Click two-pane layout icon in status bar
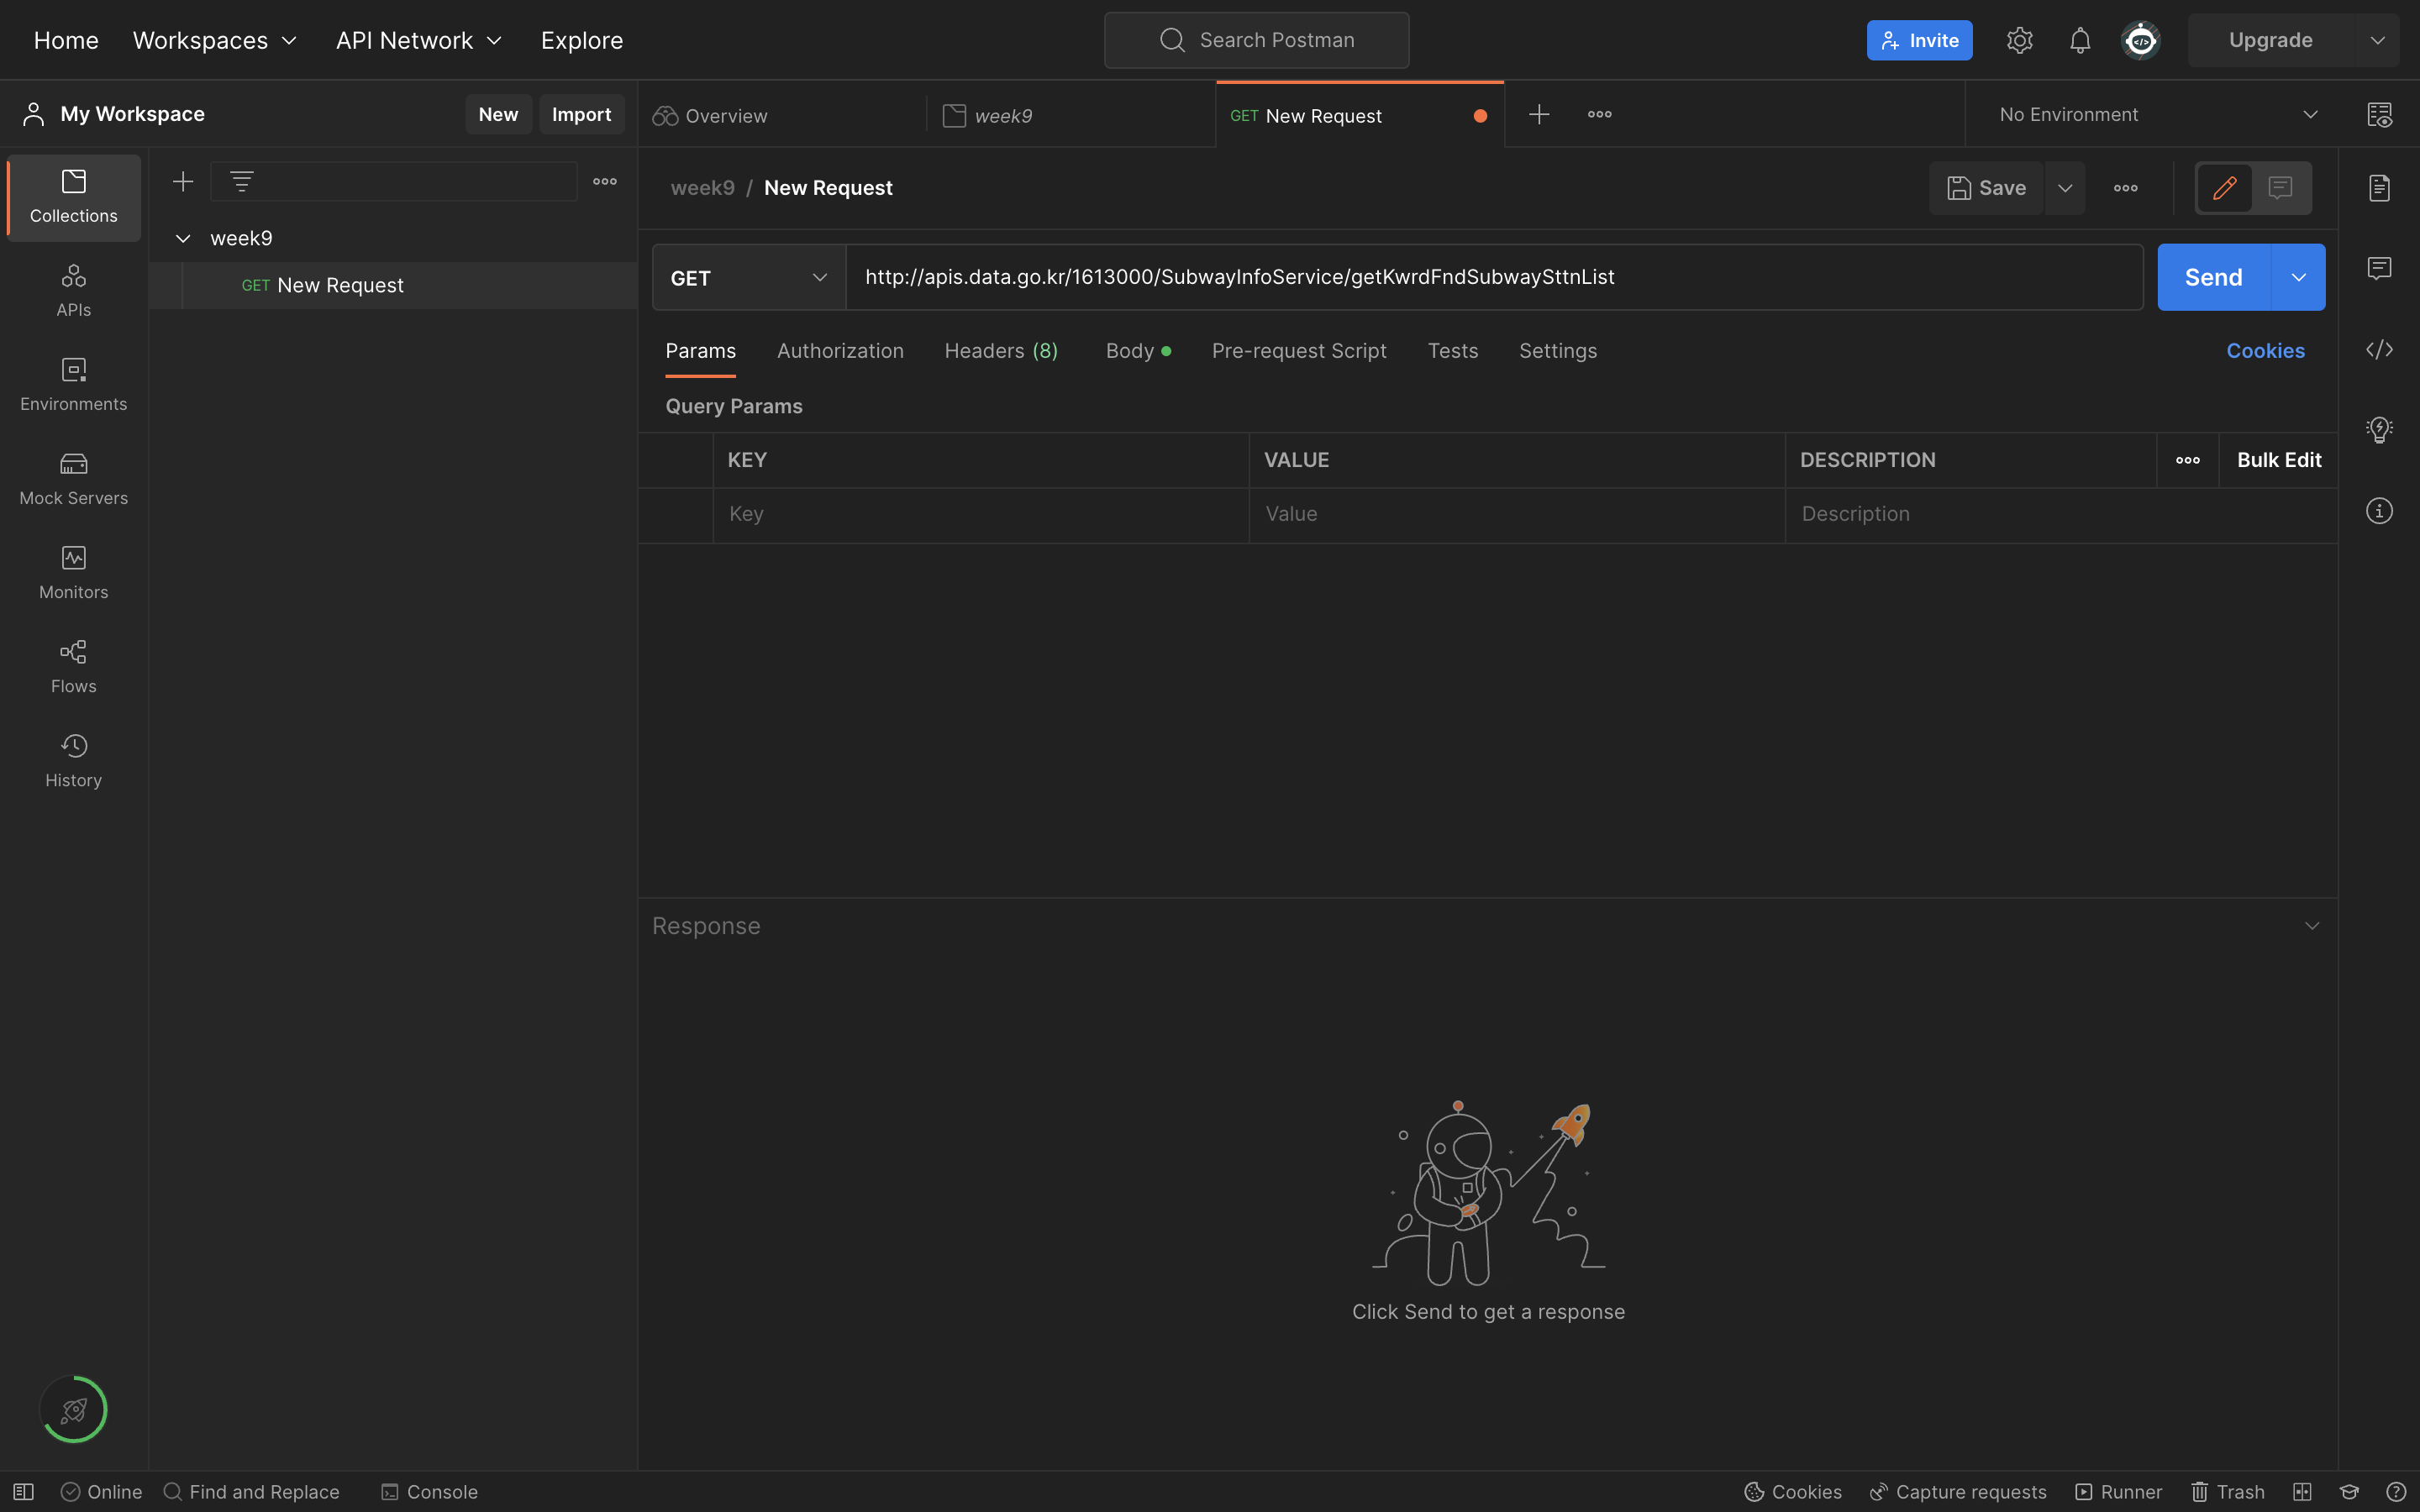The image size is (2420, 1512). pos(2302,1492)
